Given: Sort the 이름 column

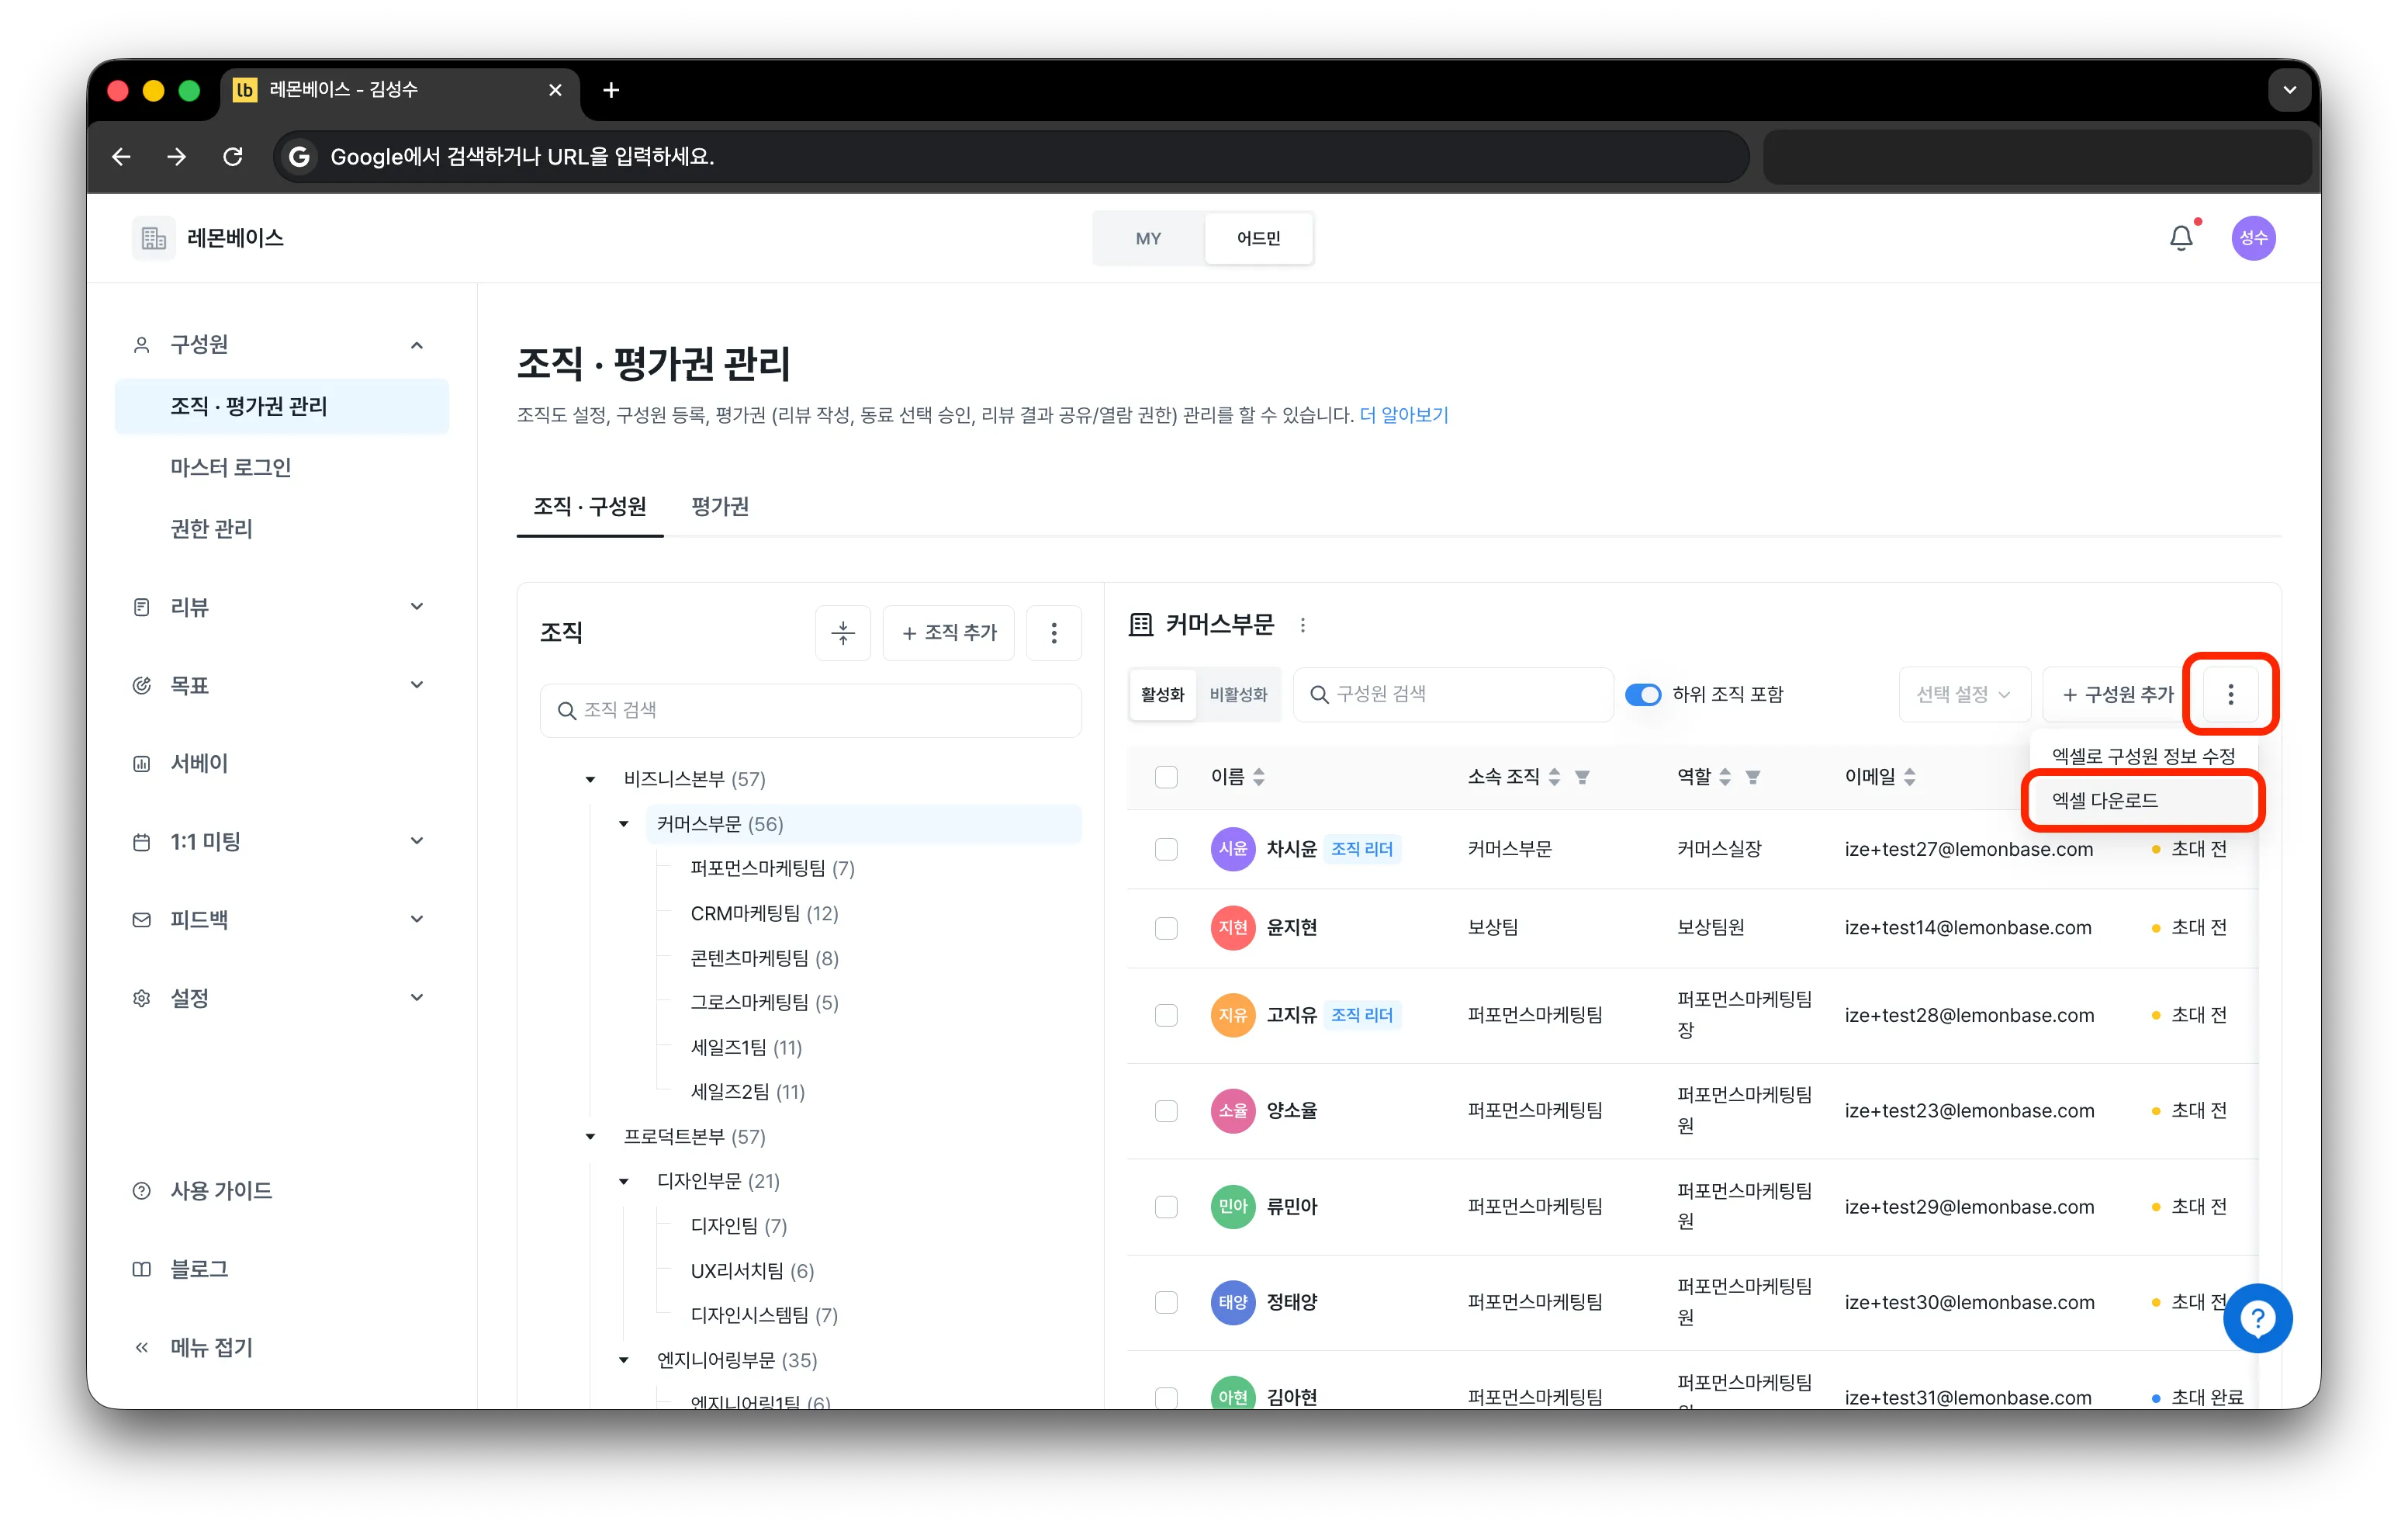Looking at the screenshot, I should [1259, 777].
